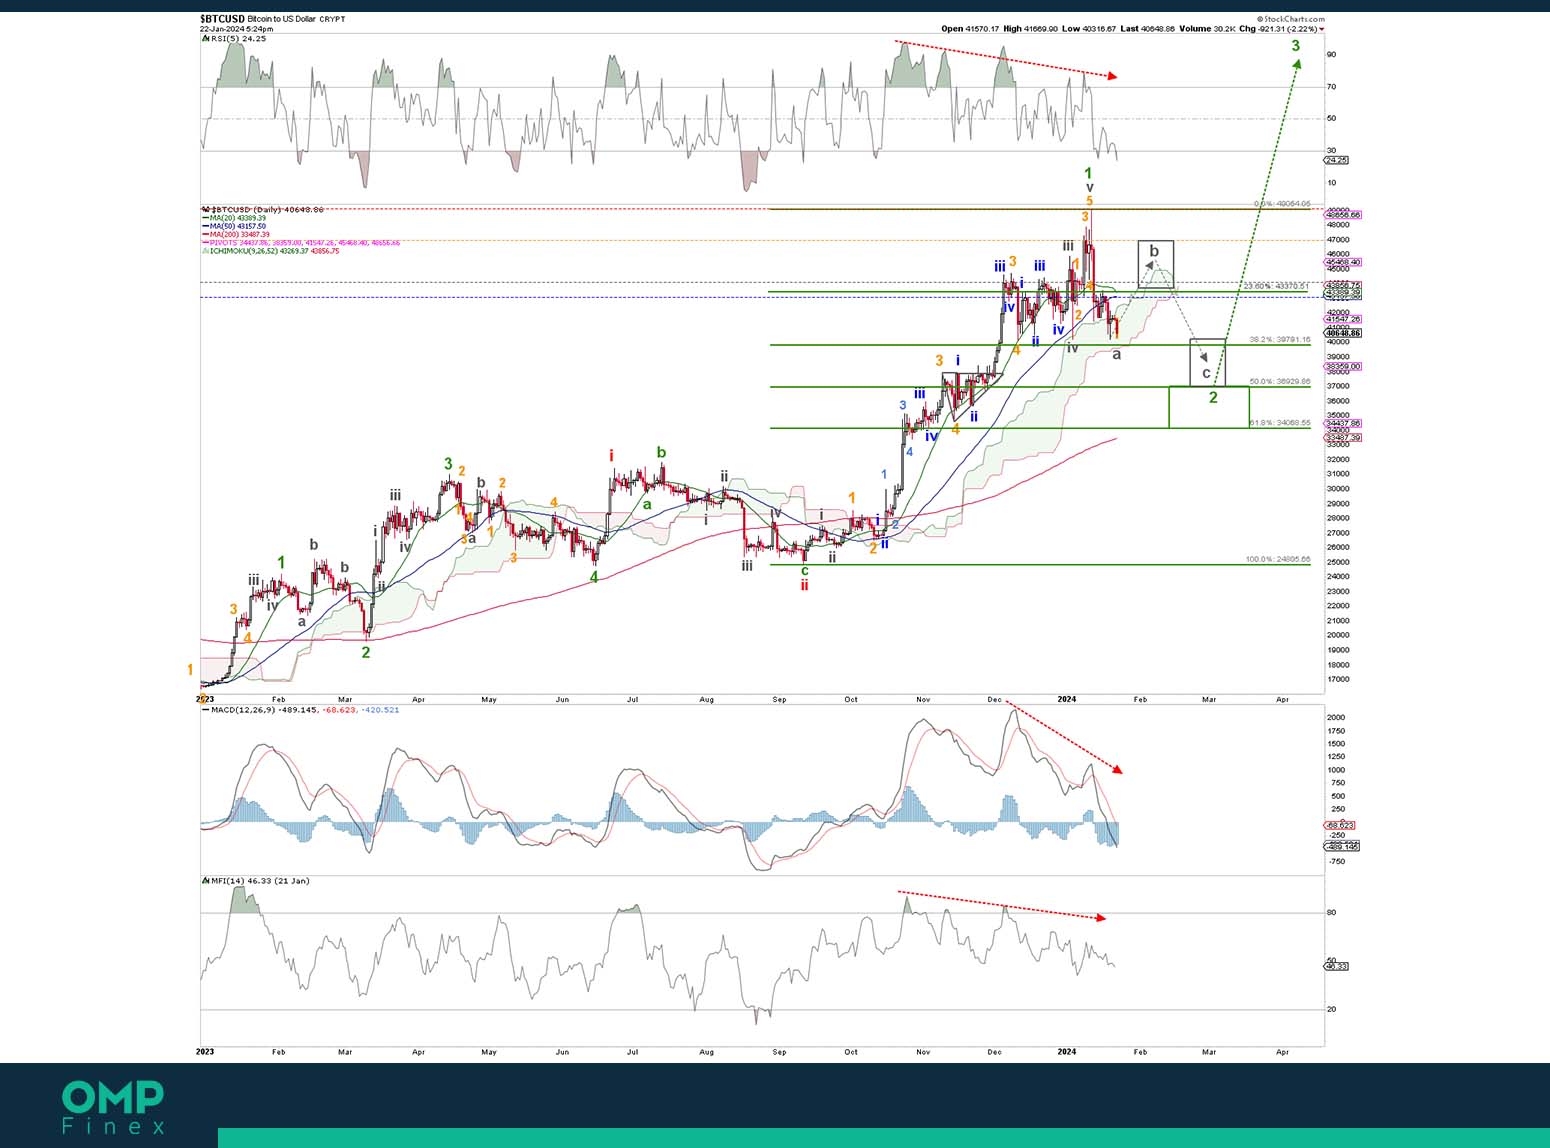Image resolution: width=1550 pixels, height=1148 pixels.
Task: Click the MA(20) 43389.39 legend entry
Action: 235,217
